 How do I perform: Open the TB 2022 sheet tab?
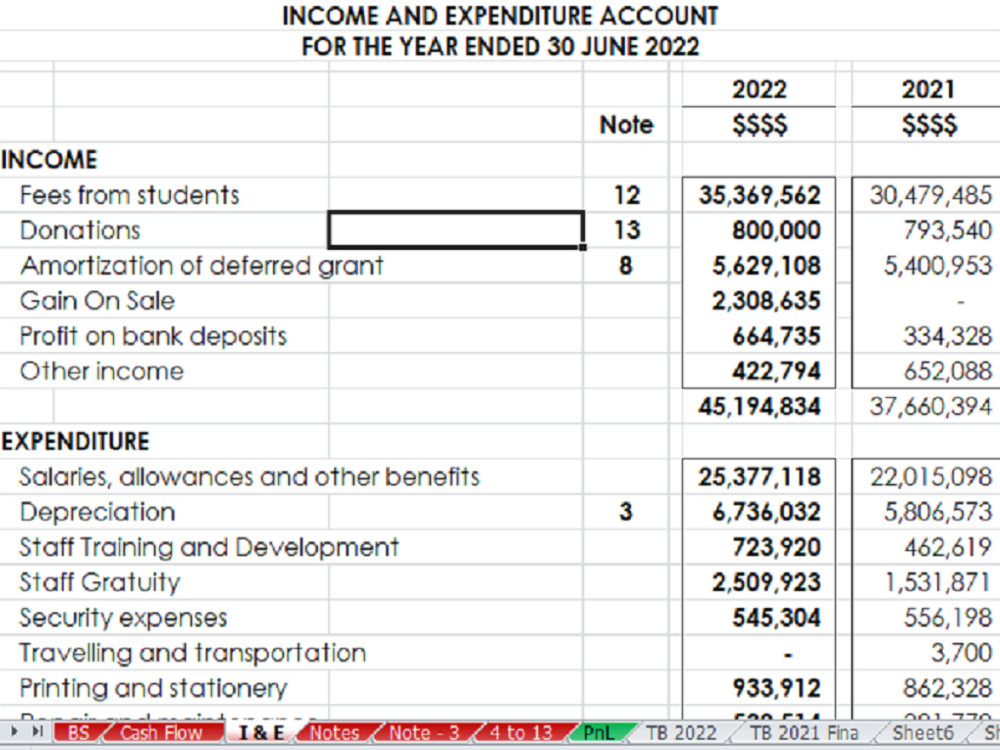click(681, 733)
